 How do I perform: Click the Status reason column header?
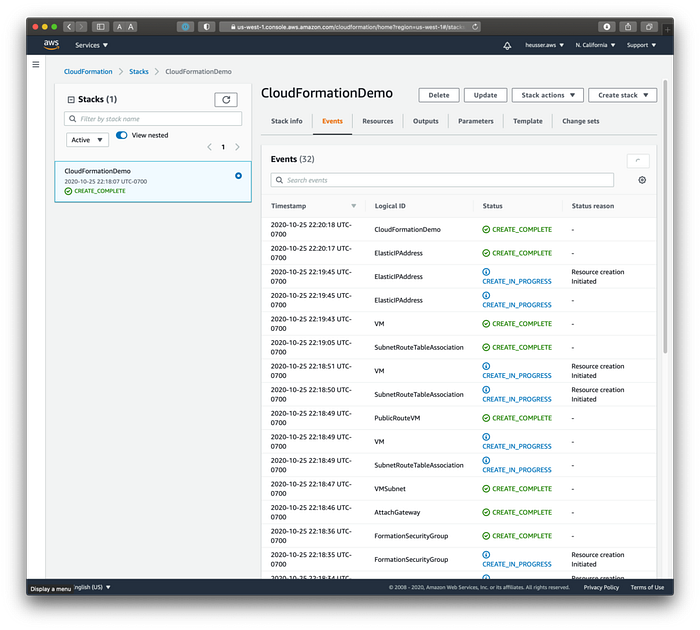click(593, 206)
